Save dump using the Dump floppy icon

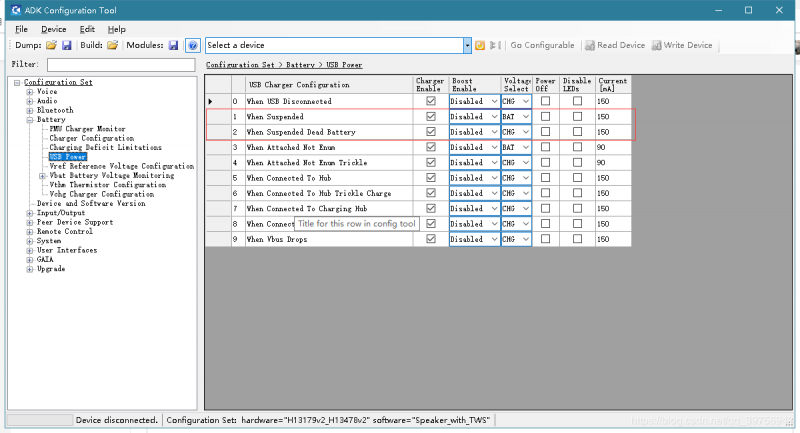pos(66,45)
